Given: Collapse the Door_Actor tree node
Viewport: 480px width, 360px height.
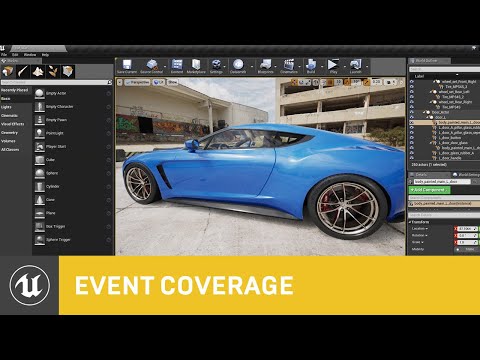Looking at the screenshot, I should (425, 113).
